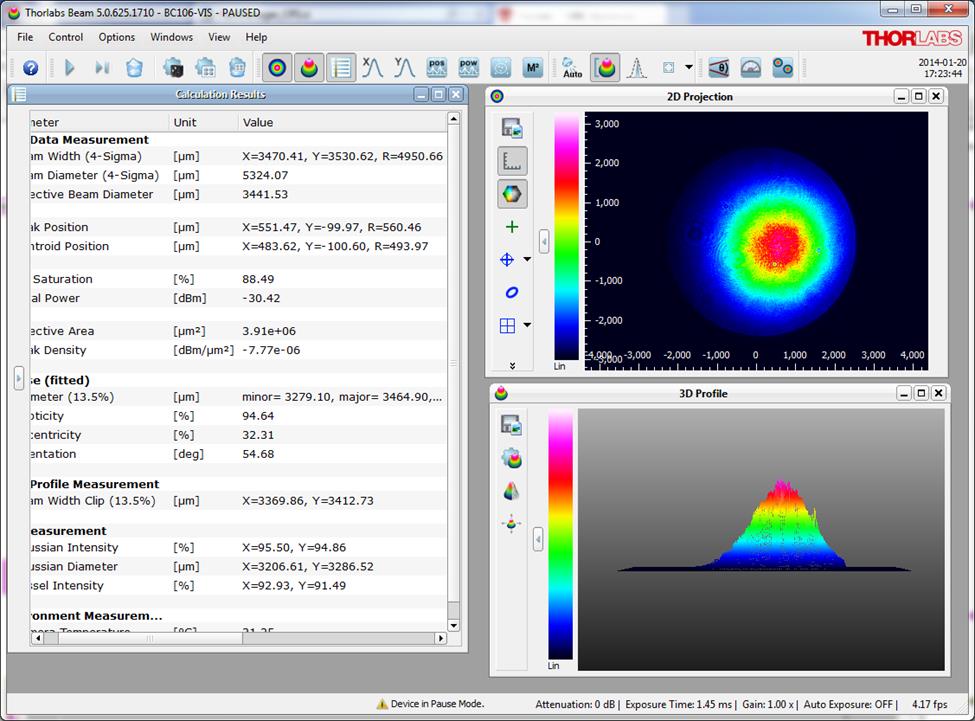Click the 2D Projection color scale bar
Image resolution: width=975 pixels, height=721 pixels.
coord(565,235)
